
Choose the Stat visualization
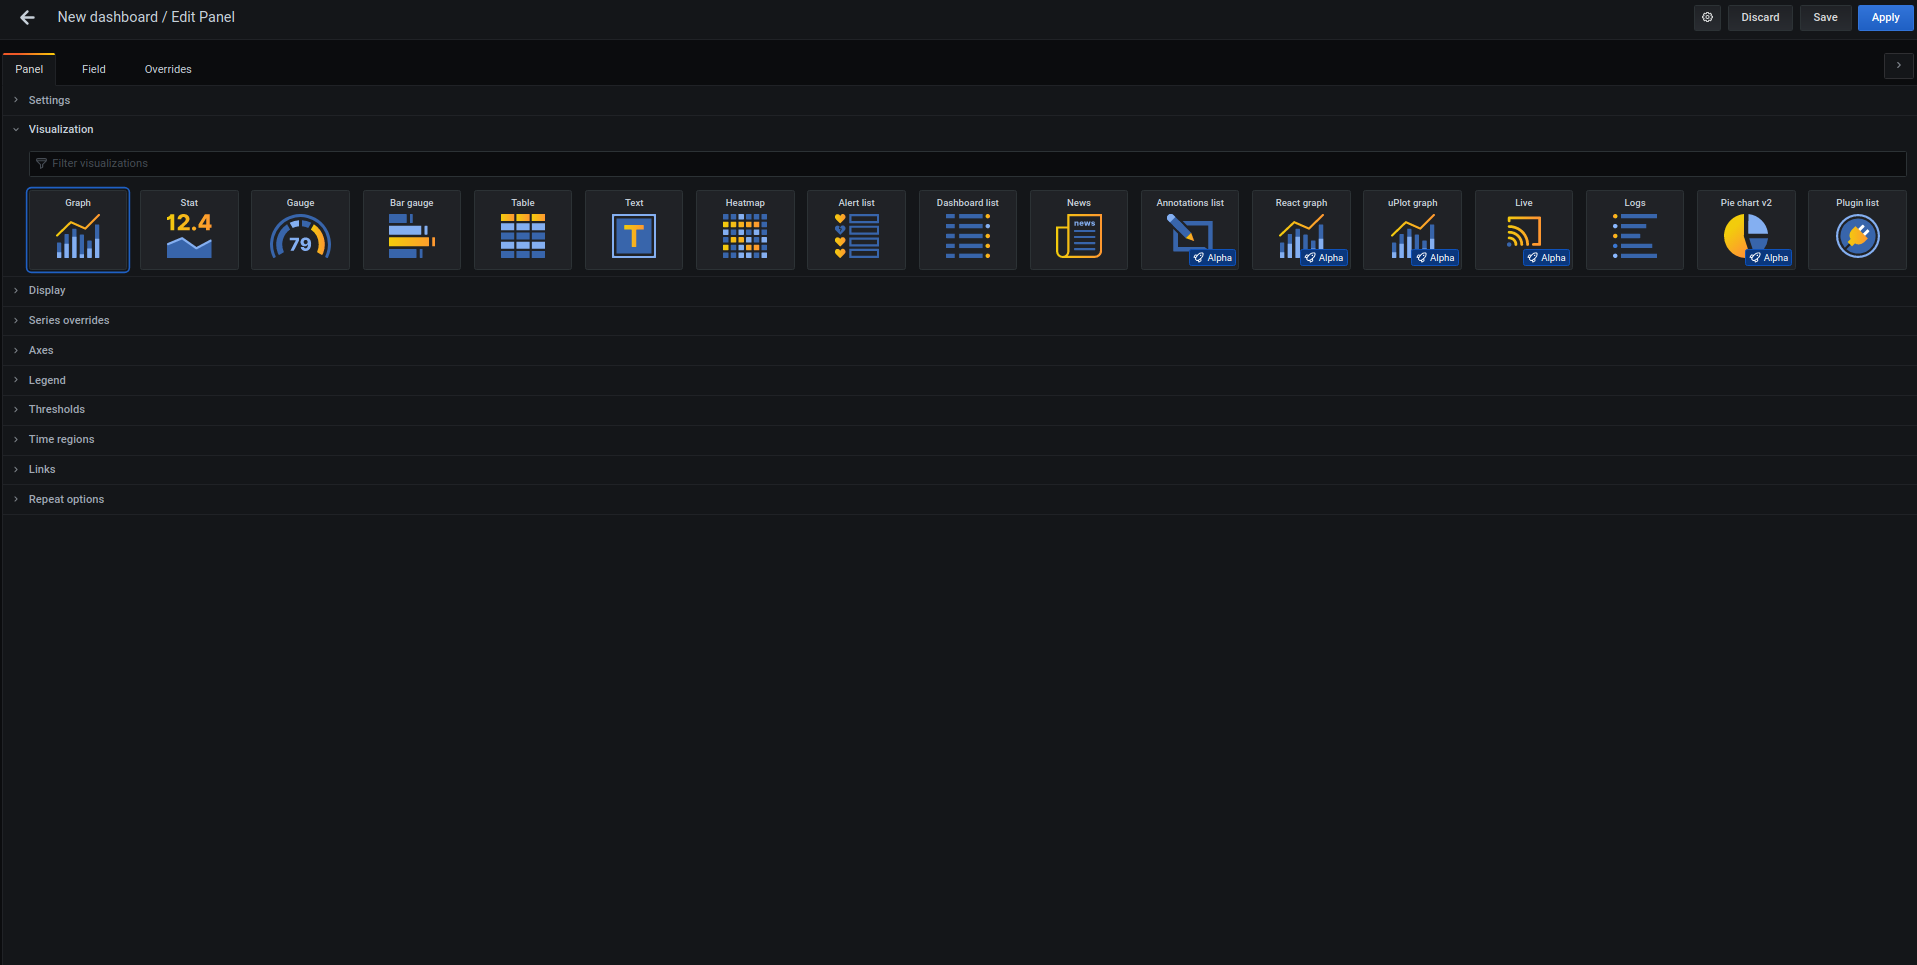coord(189,230)
